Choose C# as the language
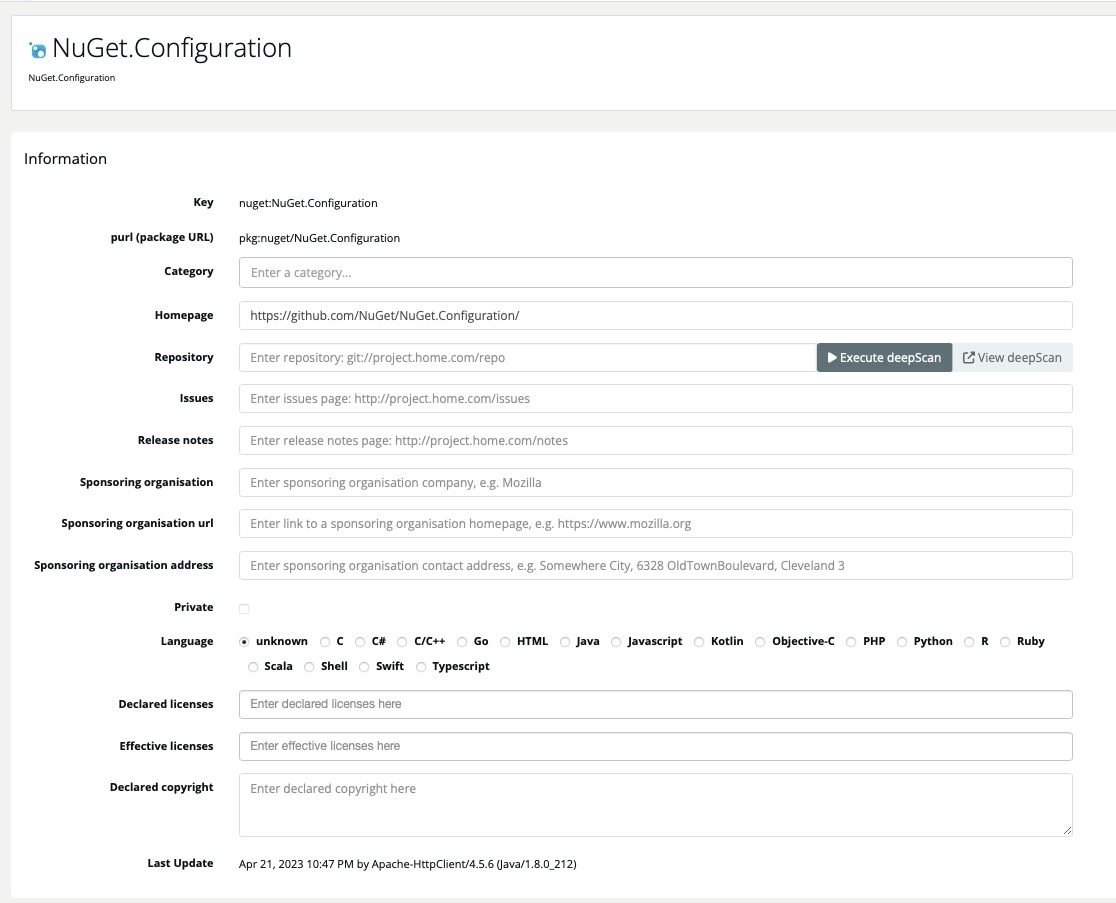 point(360,642)
